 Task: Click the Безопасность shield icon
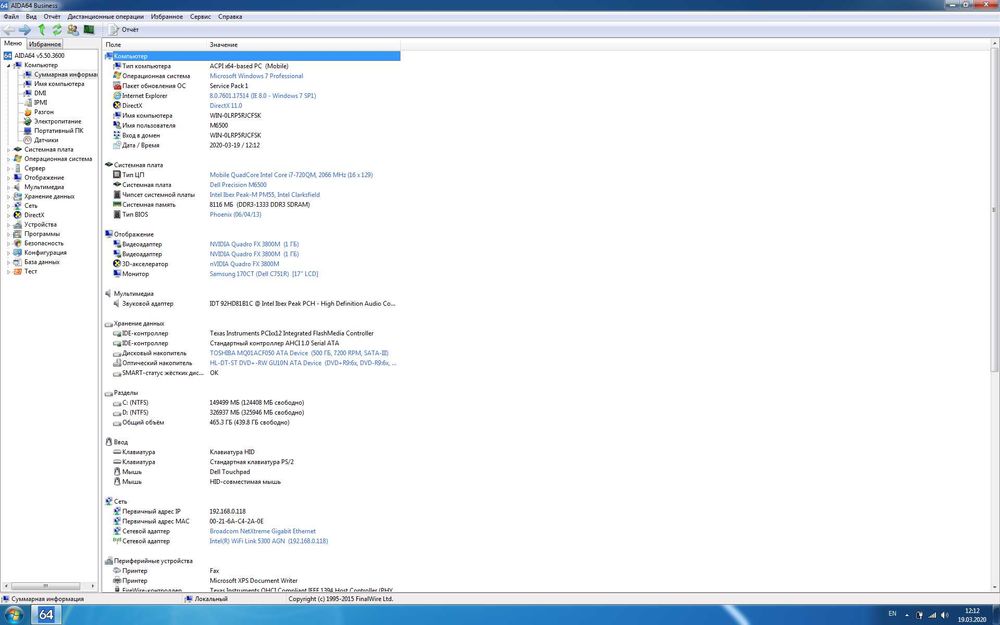pos(18,243)
